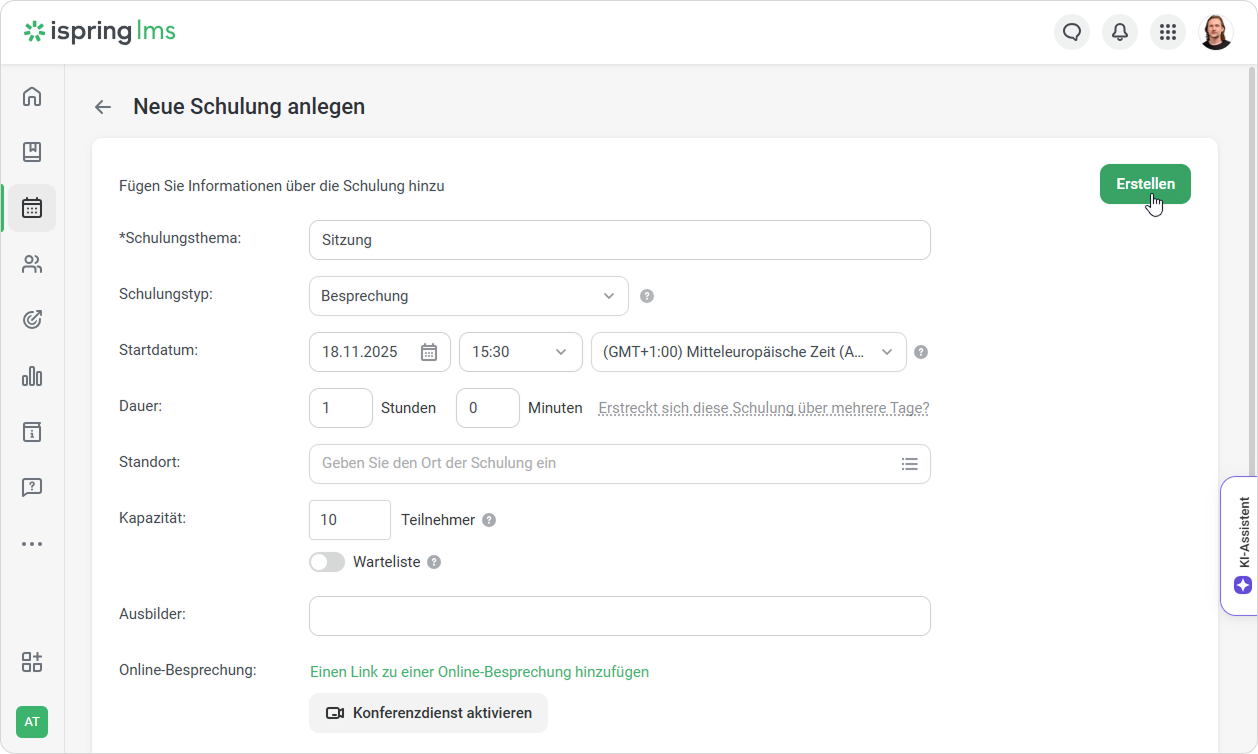Open the bar chart reports icon
Screen dimensions: 1258x754
(x=32, y=376)
